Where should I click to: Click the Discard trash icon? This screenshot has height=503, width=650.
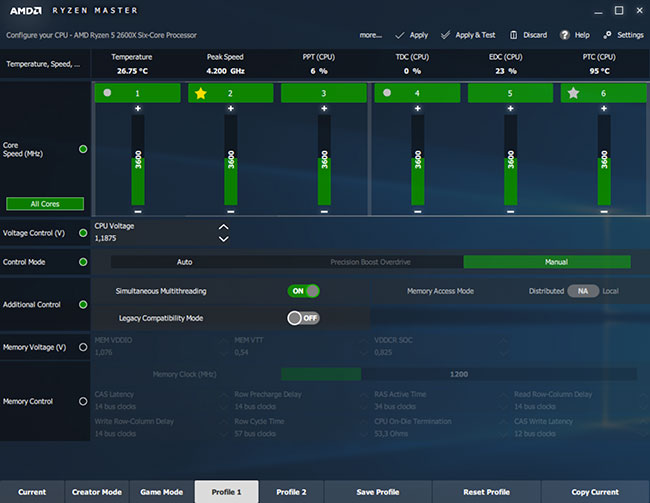click(514, 35)
